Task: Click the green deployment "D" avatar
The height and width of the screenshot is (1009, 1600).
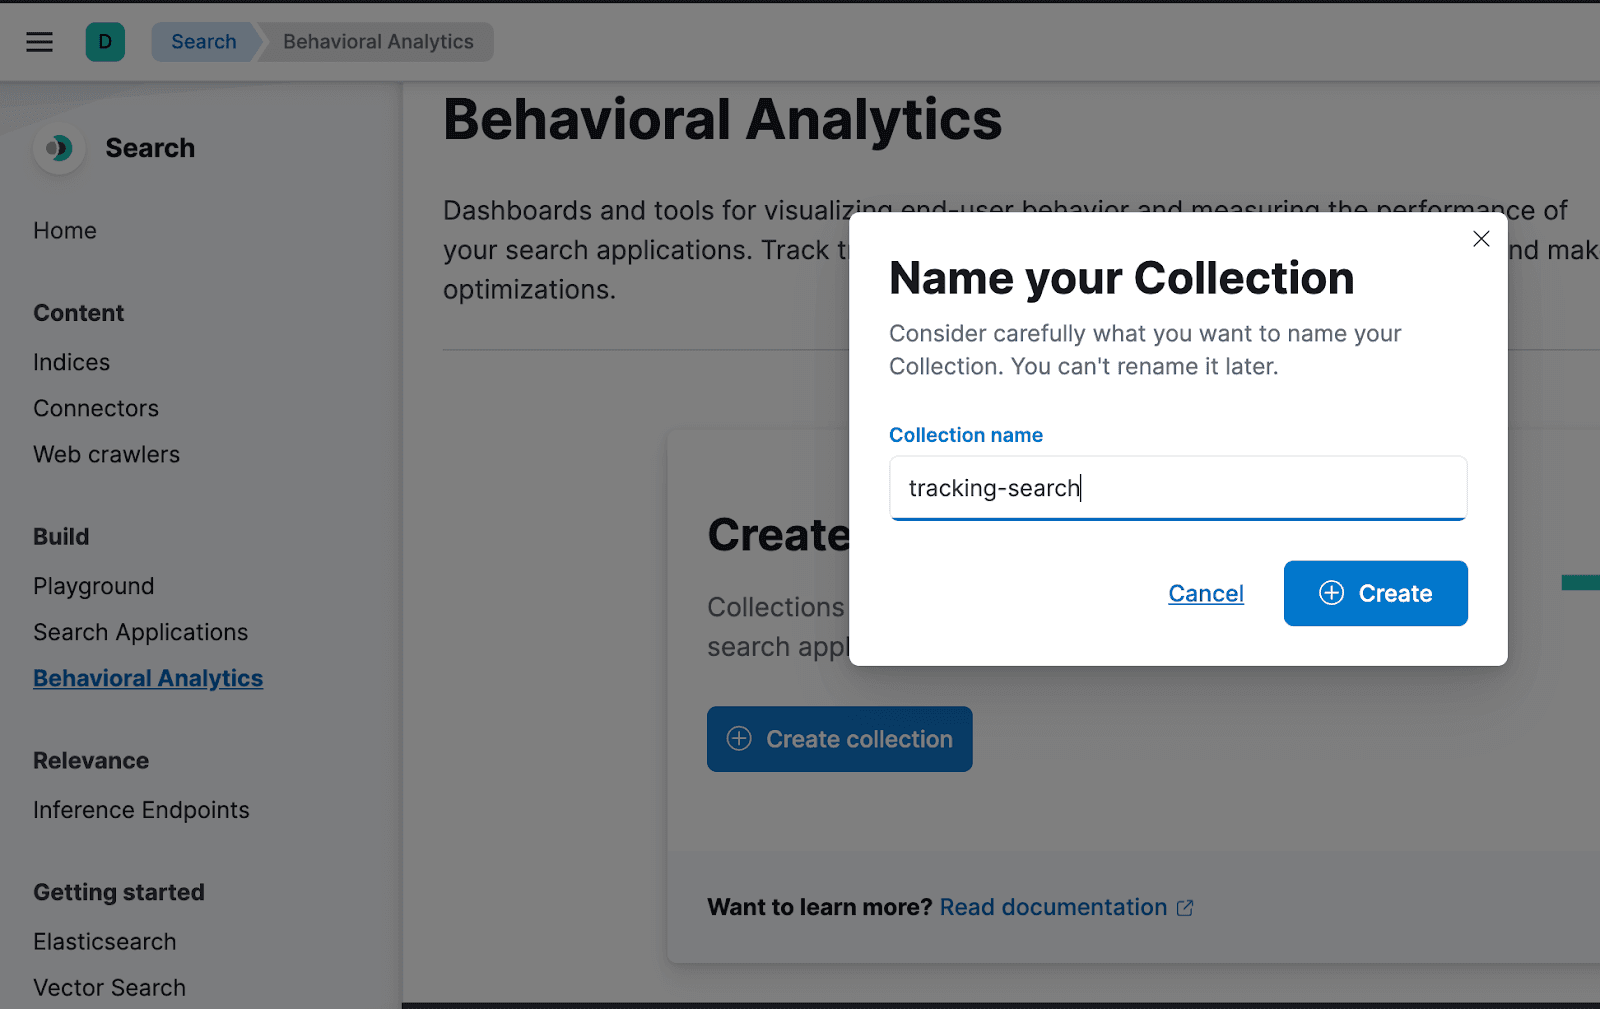Action: (105, 41)
